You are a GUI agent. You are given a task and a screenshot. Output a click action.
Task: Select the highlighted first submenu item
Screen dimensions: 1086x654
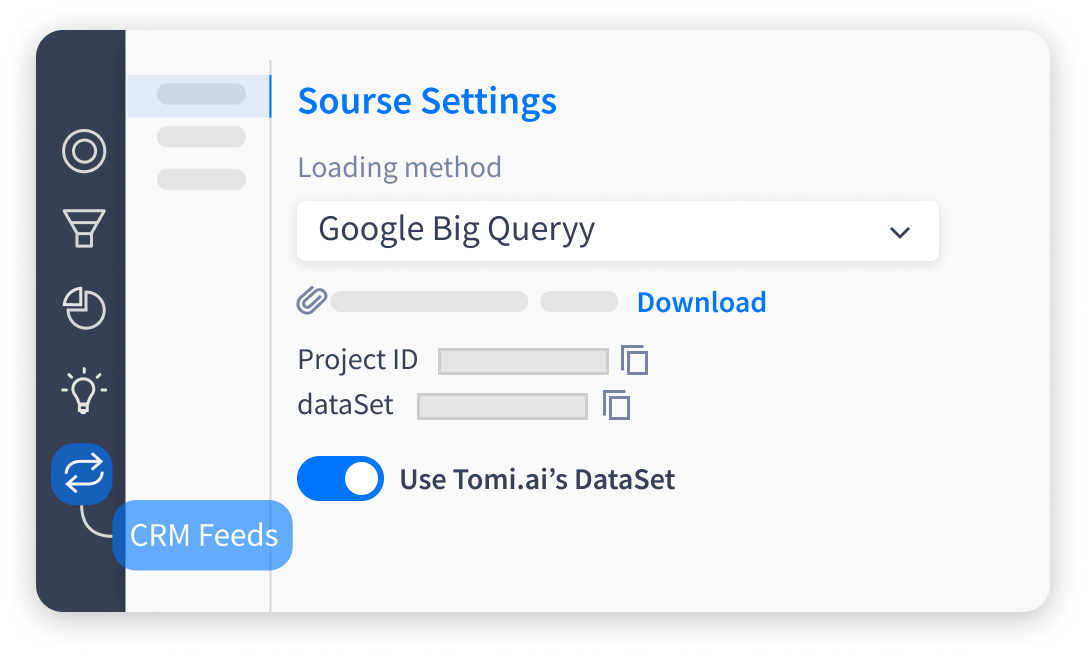[199, 96]
